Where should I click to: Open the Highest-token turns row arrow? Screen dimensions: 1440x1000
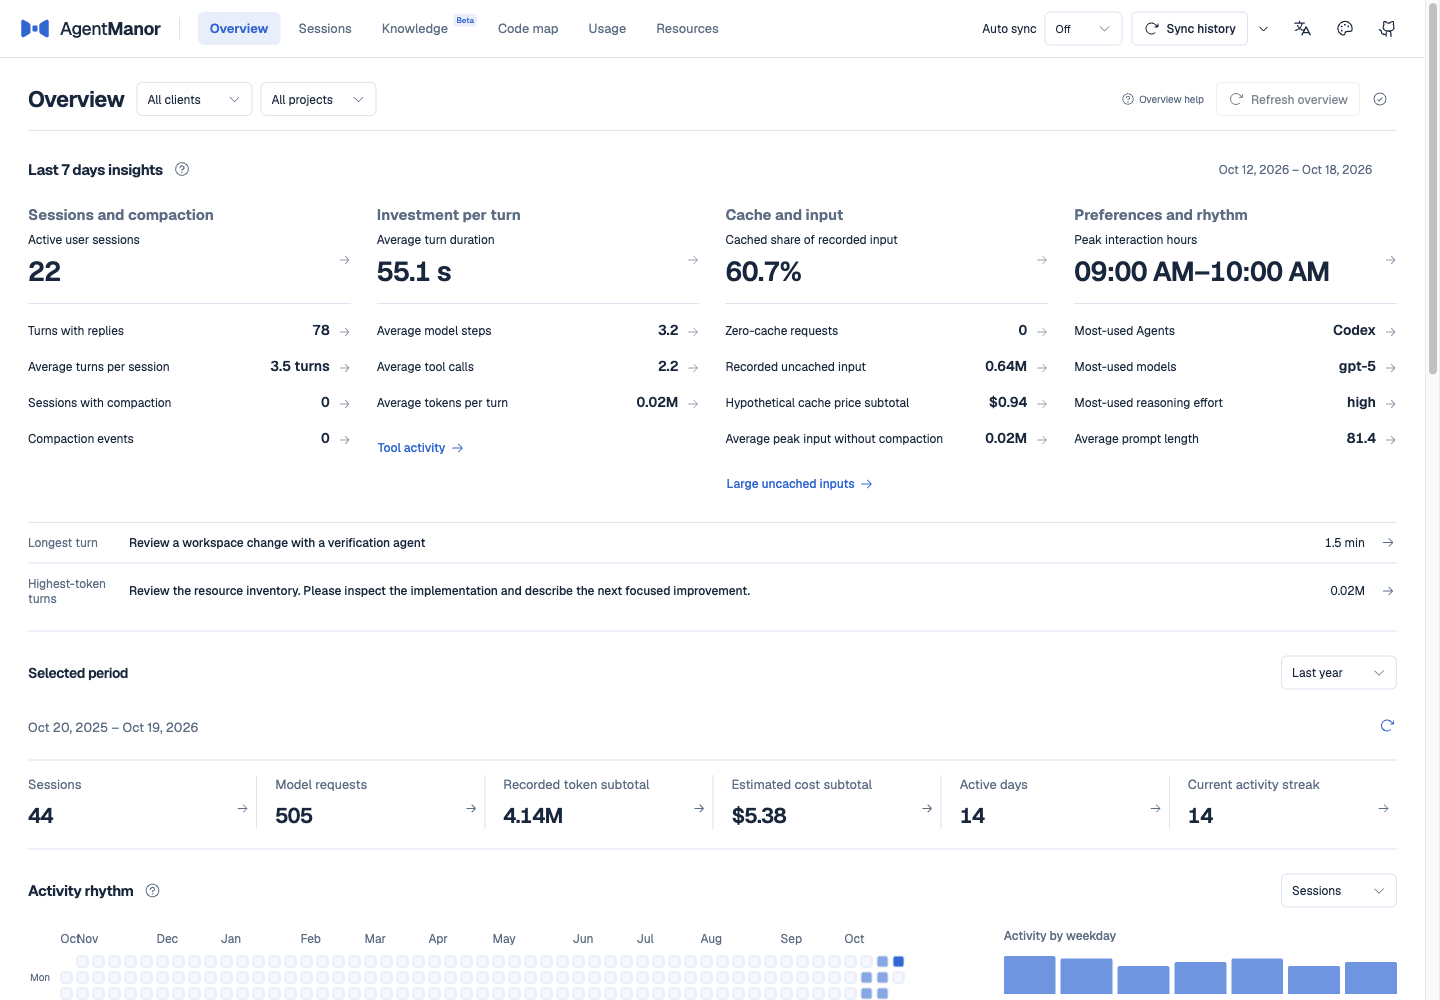click(1388, 591)
